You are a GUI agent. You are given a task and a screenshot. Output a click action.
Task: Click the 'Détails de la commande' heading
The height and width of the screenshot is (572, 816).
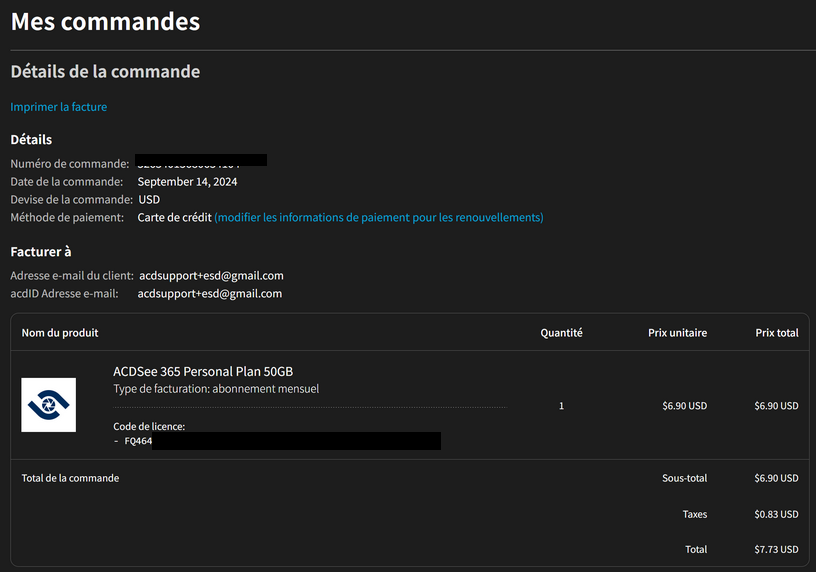coord(105,71)
